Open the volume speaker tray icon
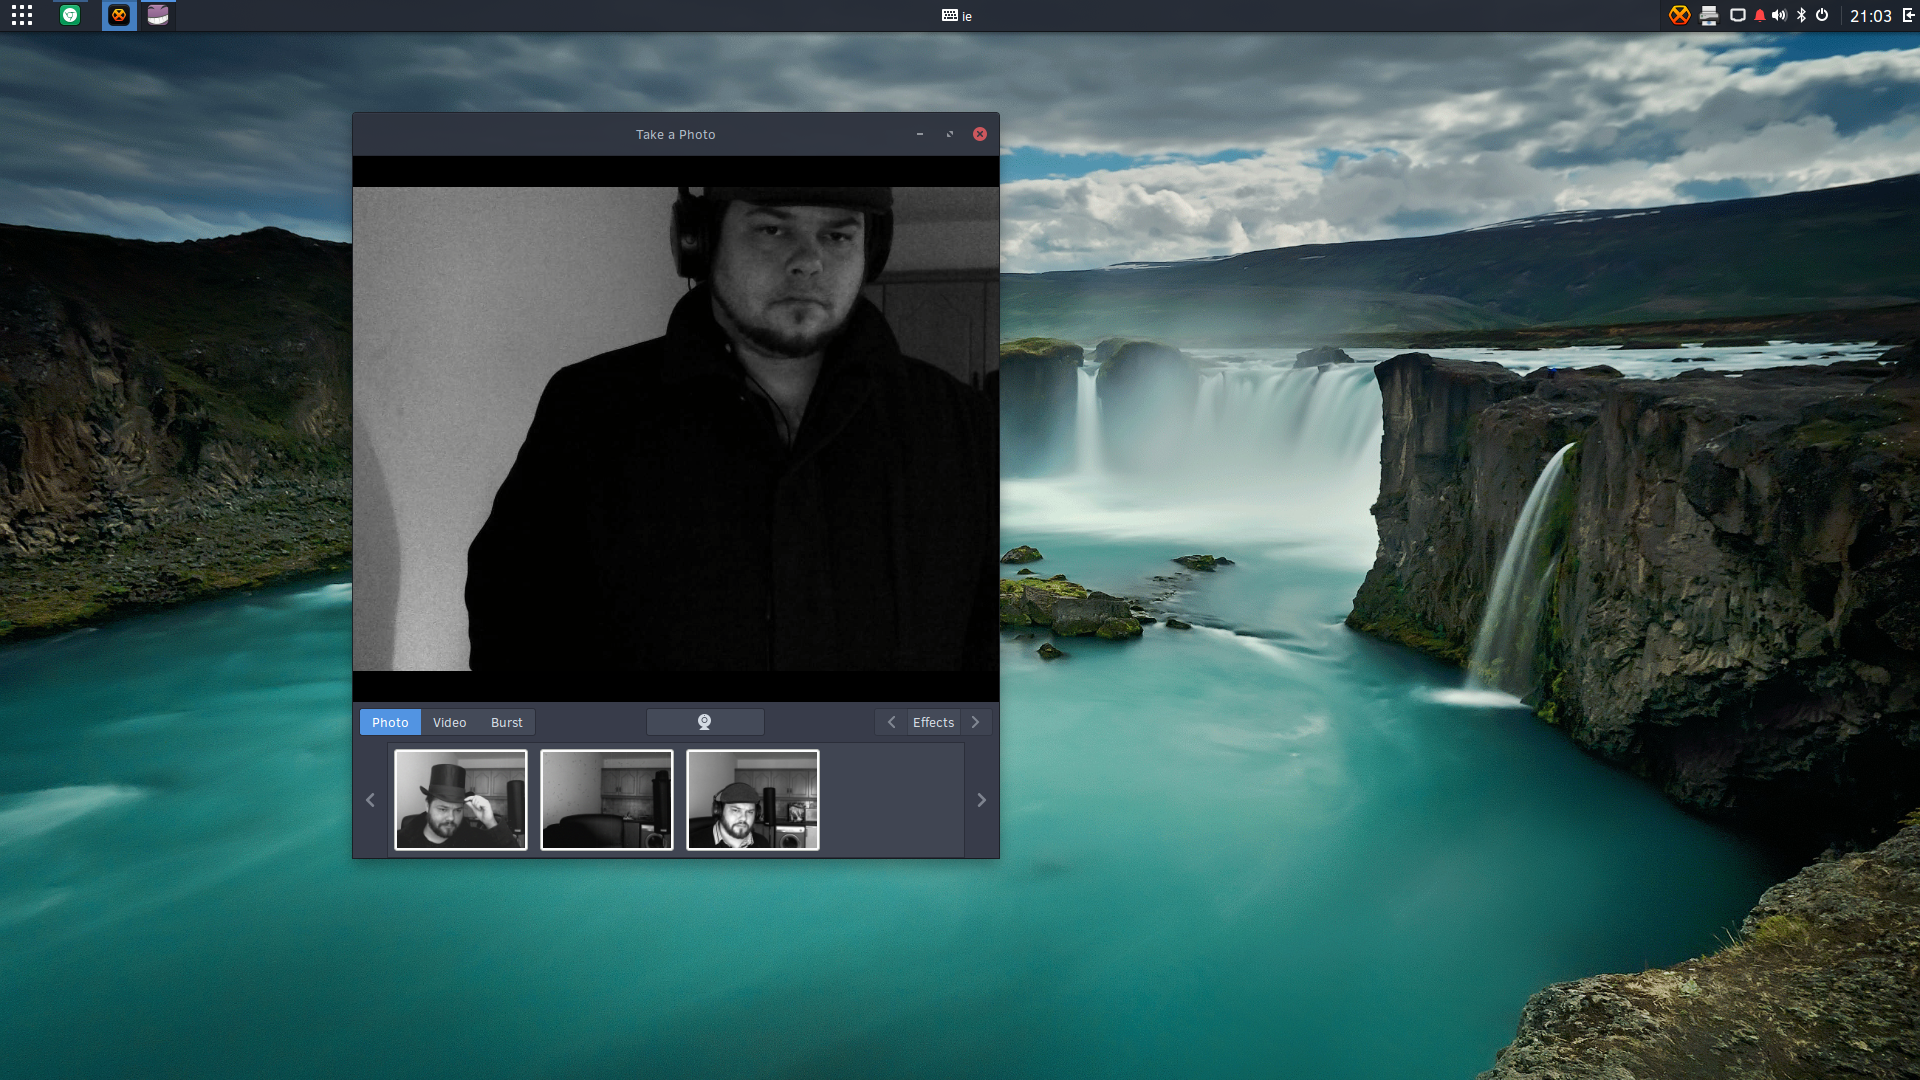Image resolution: width=1920 pixels, height=1080 pixels. (x=1779, y=15)
